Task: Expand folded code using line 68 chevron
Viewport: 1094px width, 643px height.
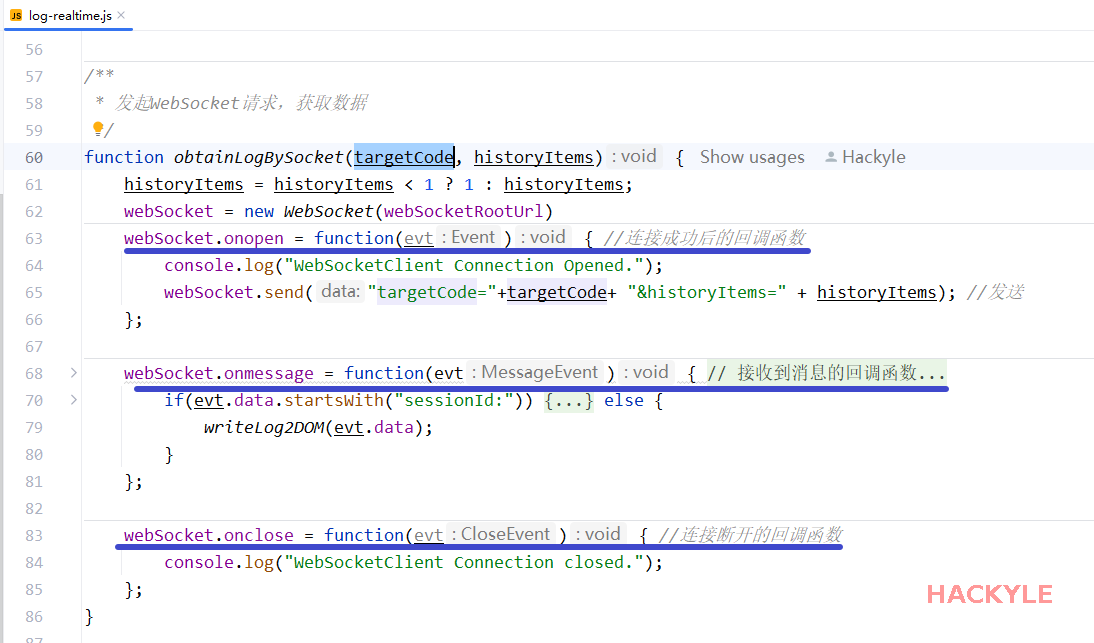Action: pyautogui.click(x=73, y=373)
